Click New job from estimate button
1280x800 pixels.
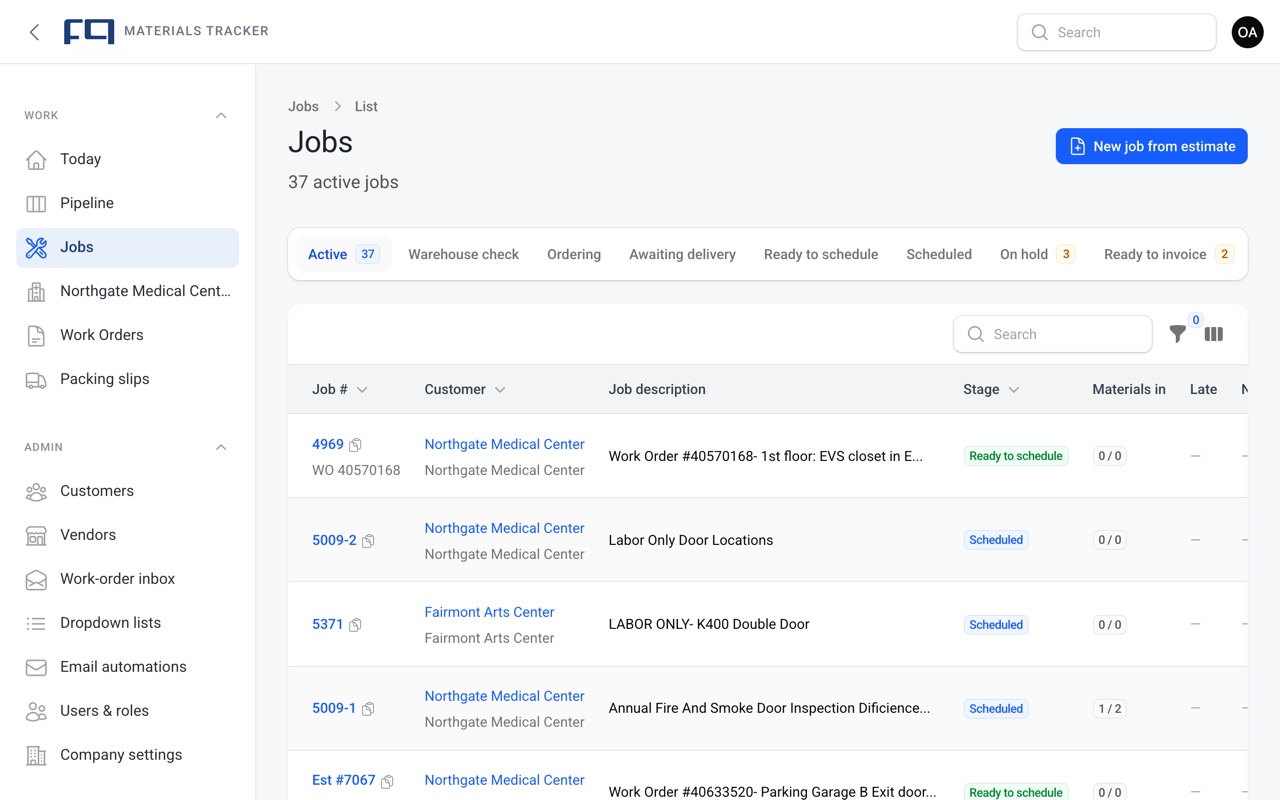click(1151, 146)
